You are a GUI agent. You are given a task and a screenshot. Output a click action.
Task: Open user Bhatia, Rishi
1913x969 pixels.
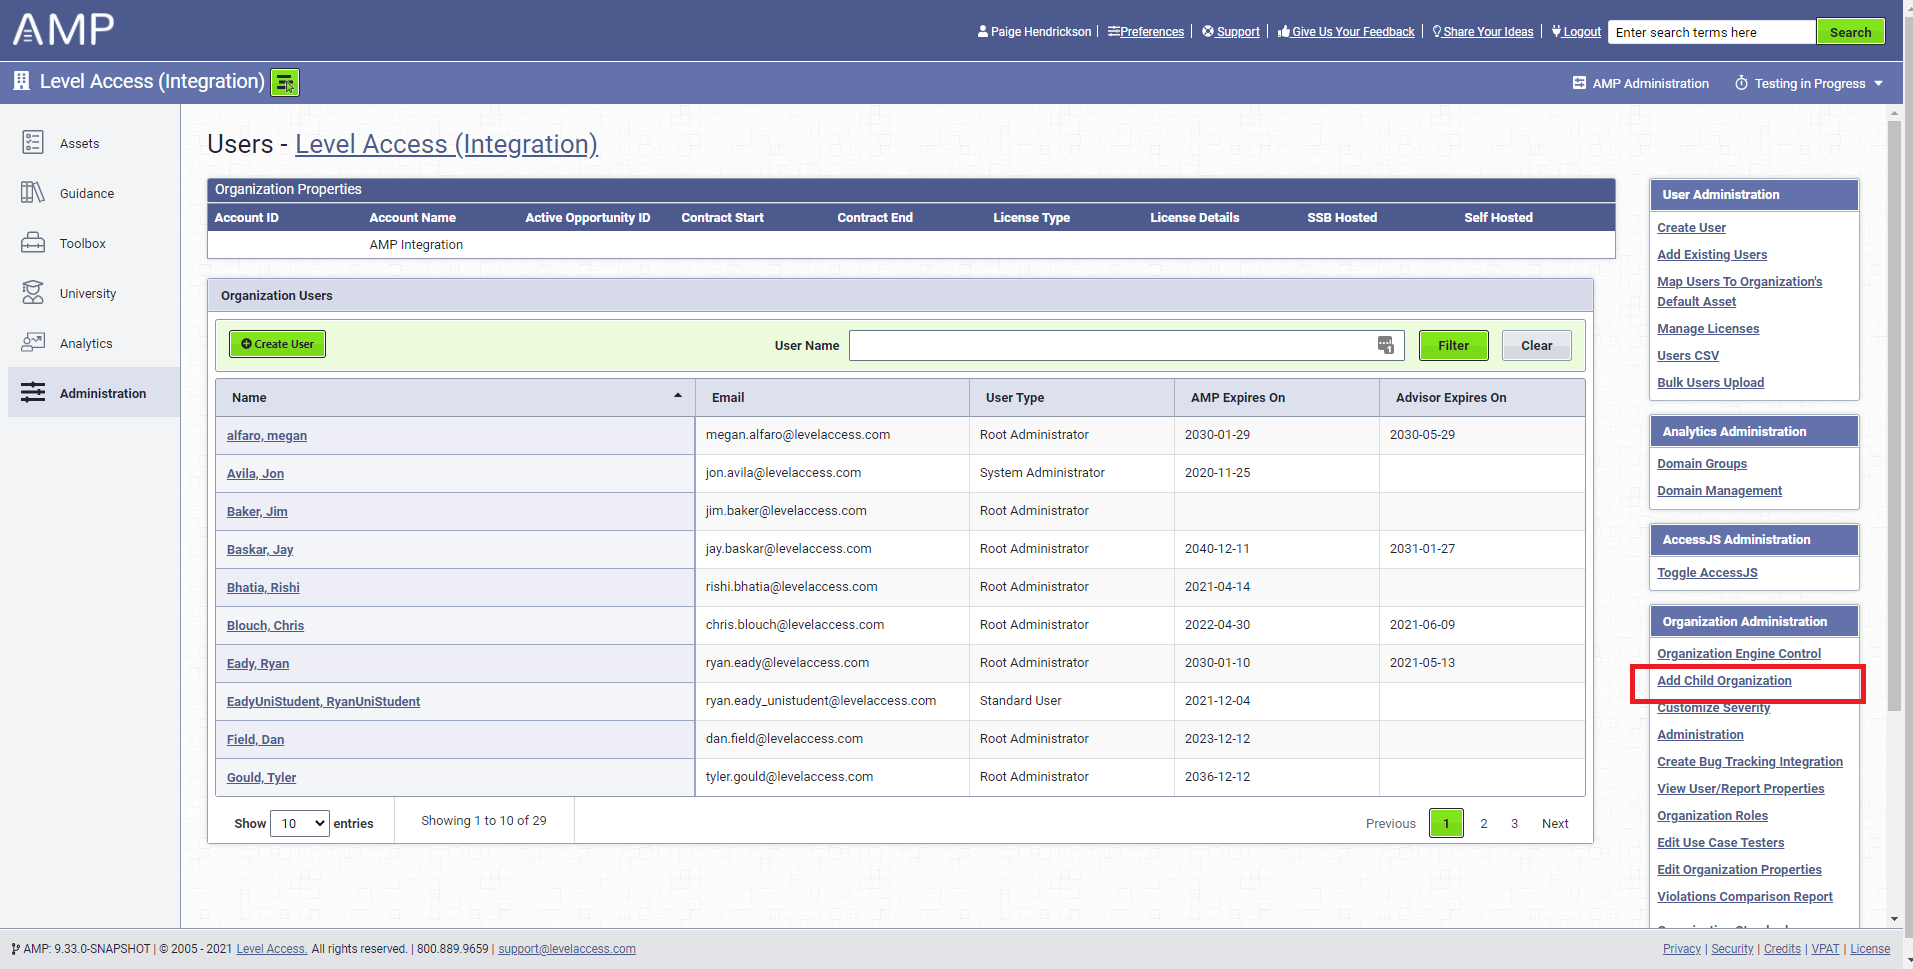(x=263, y=587)
